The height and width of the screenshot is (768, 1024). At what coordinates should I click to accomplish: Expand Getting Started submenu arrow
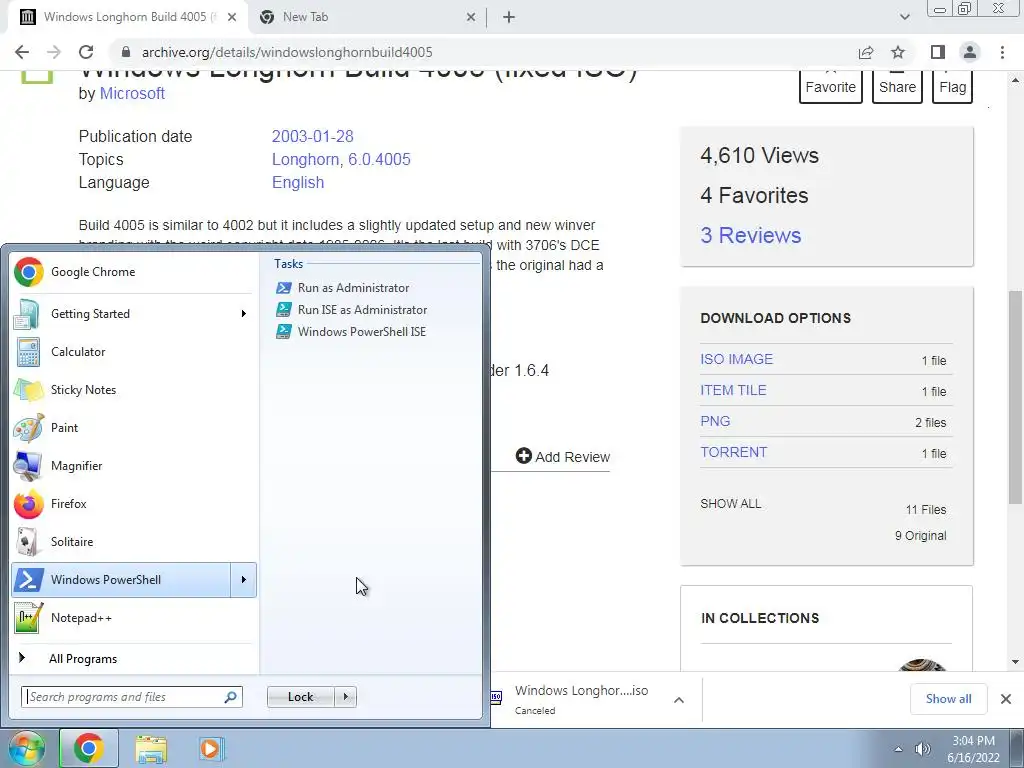(244, 314)
